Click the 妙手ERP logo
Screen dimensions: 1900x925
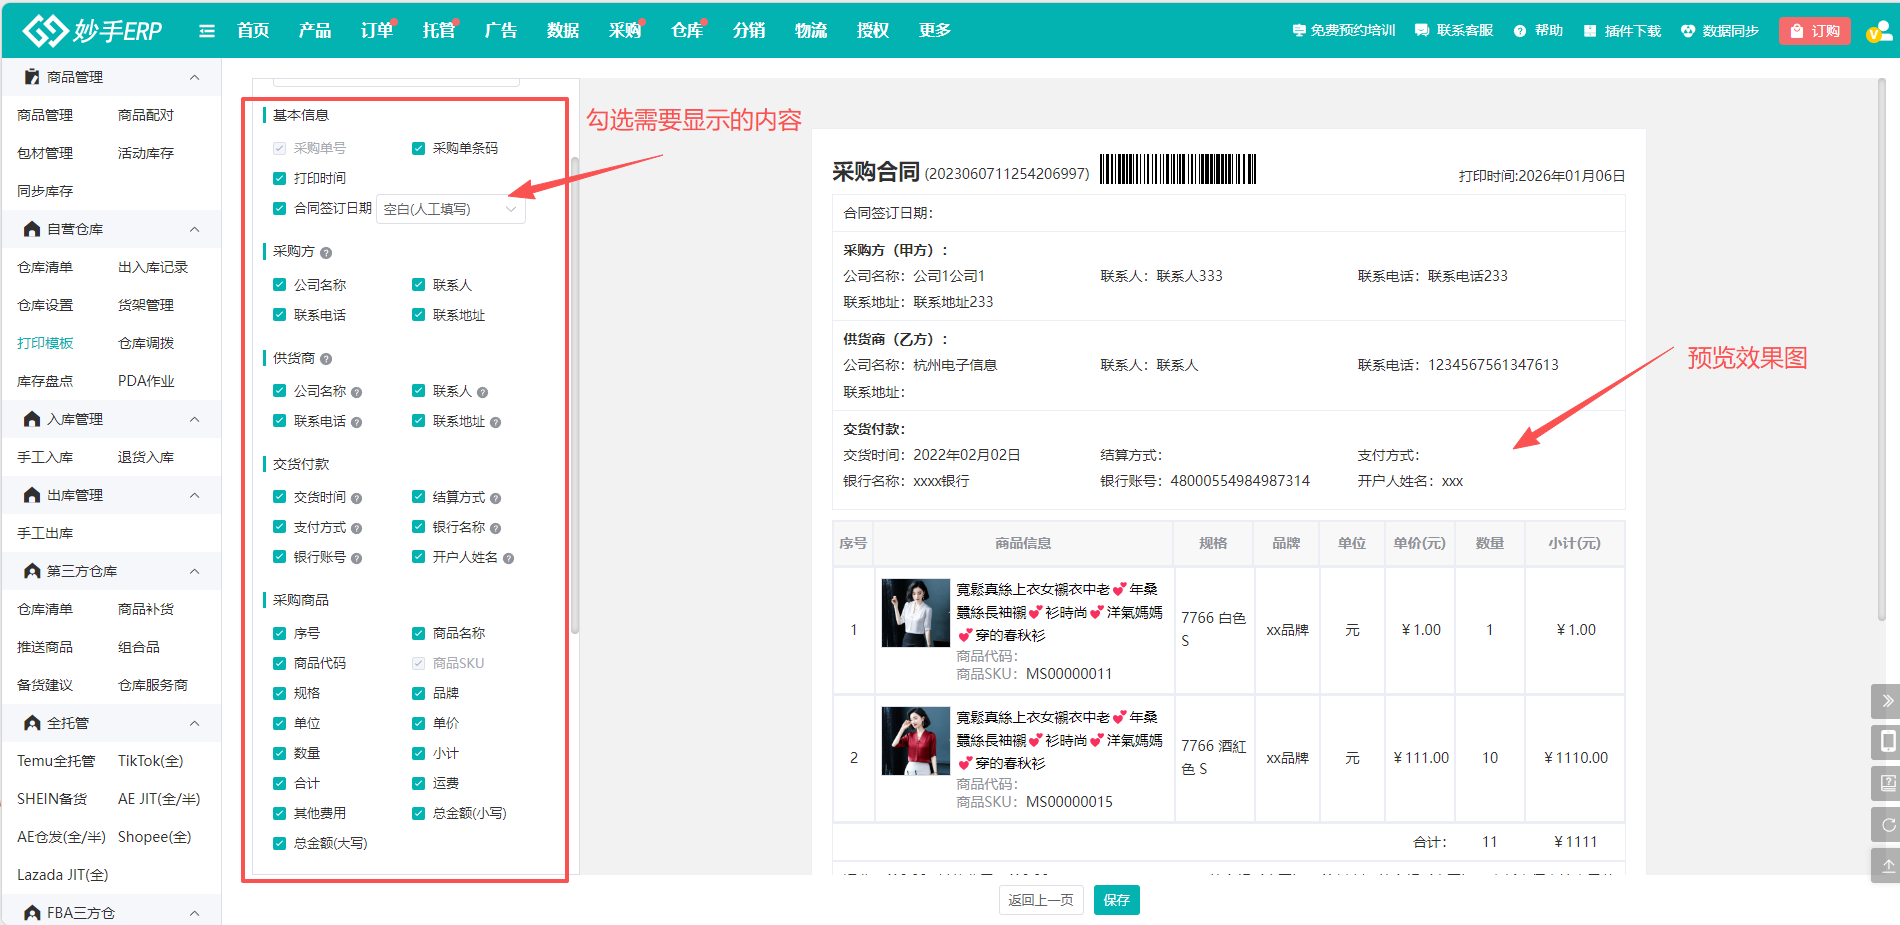[93, 31]
